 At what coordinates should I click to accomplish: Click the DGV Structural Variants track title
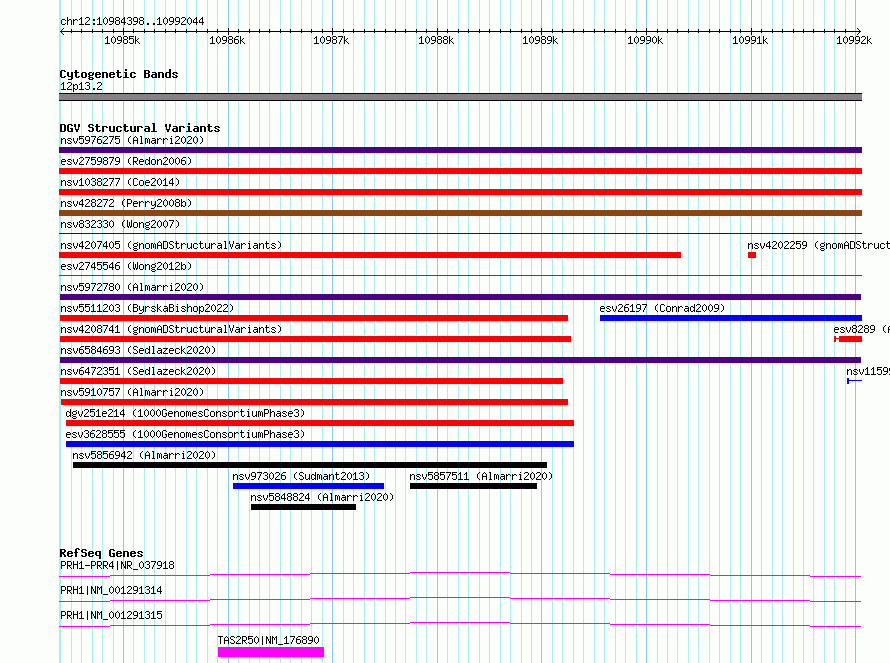point(140,128)
